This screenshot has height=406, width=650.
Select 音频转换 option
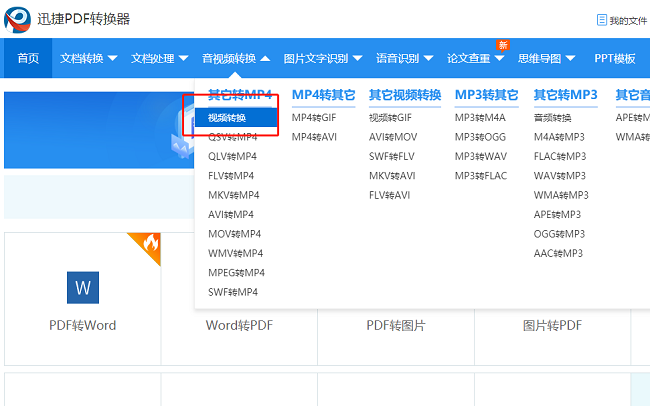553,118
